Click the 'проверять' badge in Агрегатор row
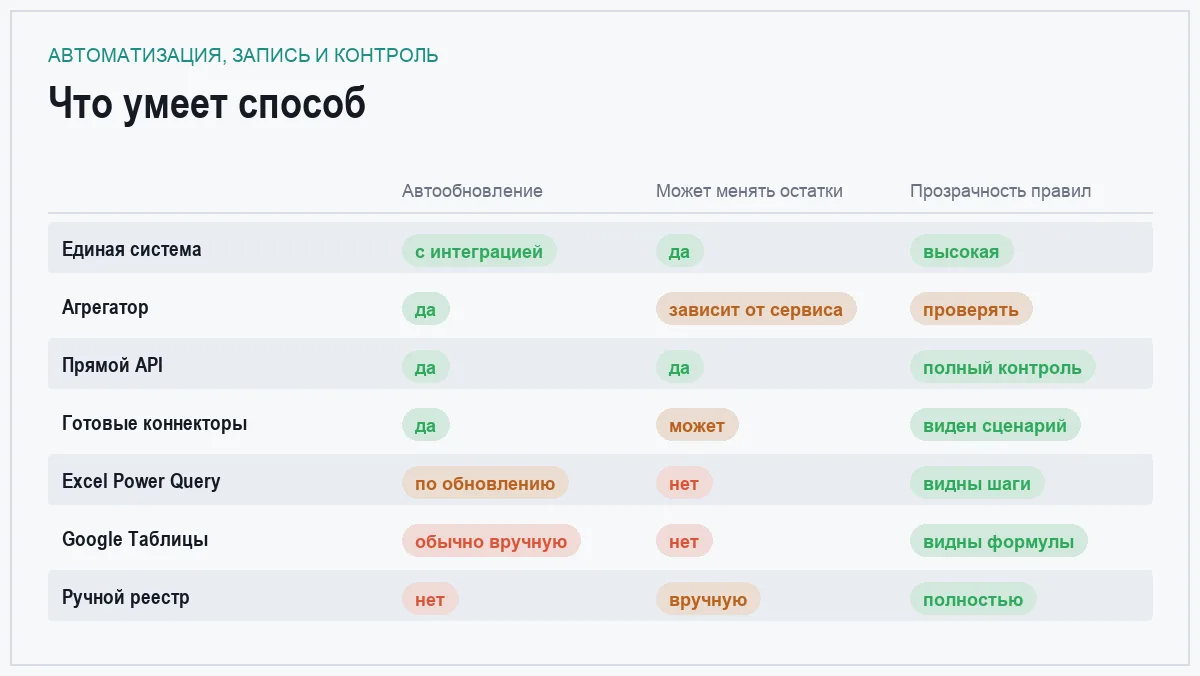 (971, 309)
